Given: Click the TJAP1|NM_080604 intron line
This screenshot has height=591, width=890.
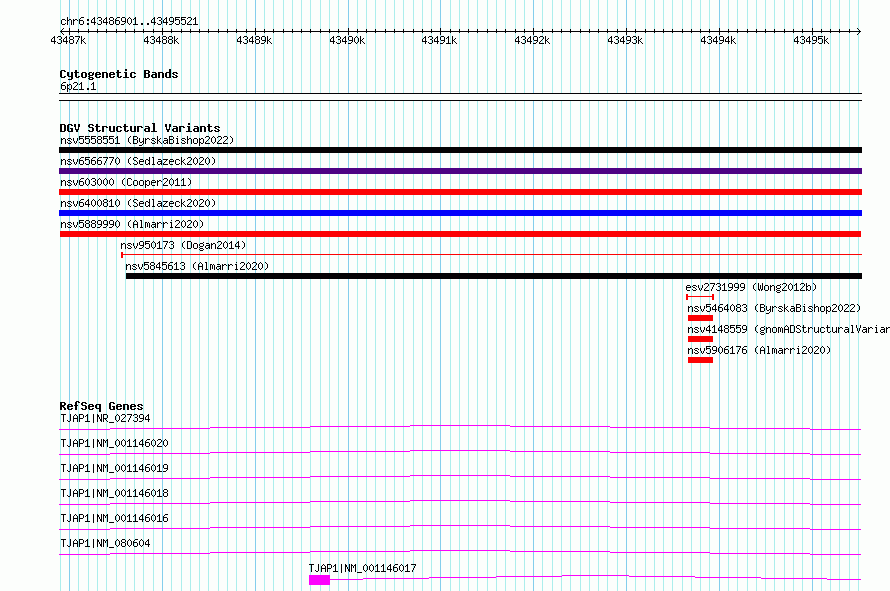Looking at the screenshot, I should [x=460, y=552].
